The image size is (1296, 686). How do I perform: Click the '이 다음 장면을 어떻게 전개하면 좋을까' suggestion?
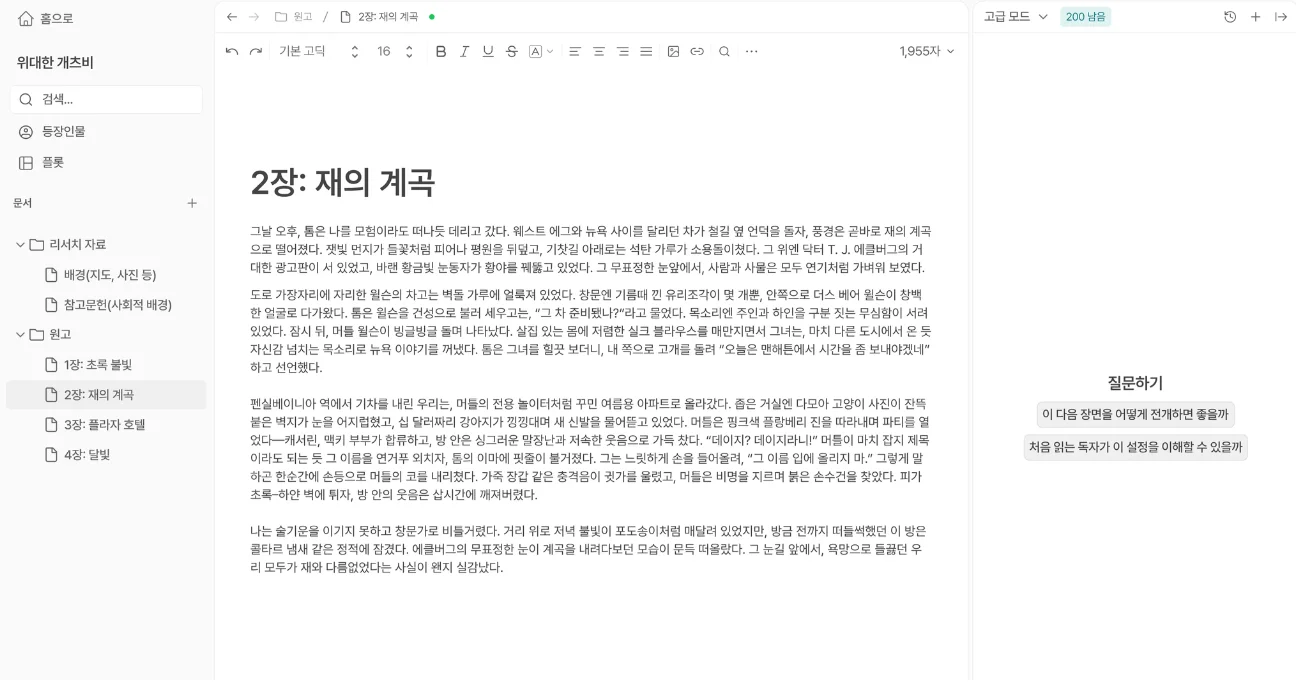(x=1135, y=414)
